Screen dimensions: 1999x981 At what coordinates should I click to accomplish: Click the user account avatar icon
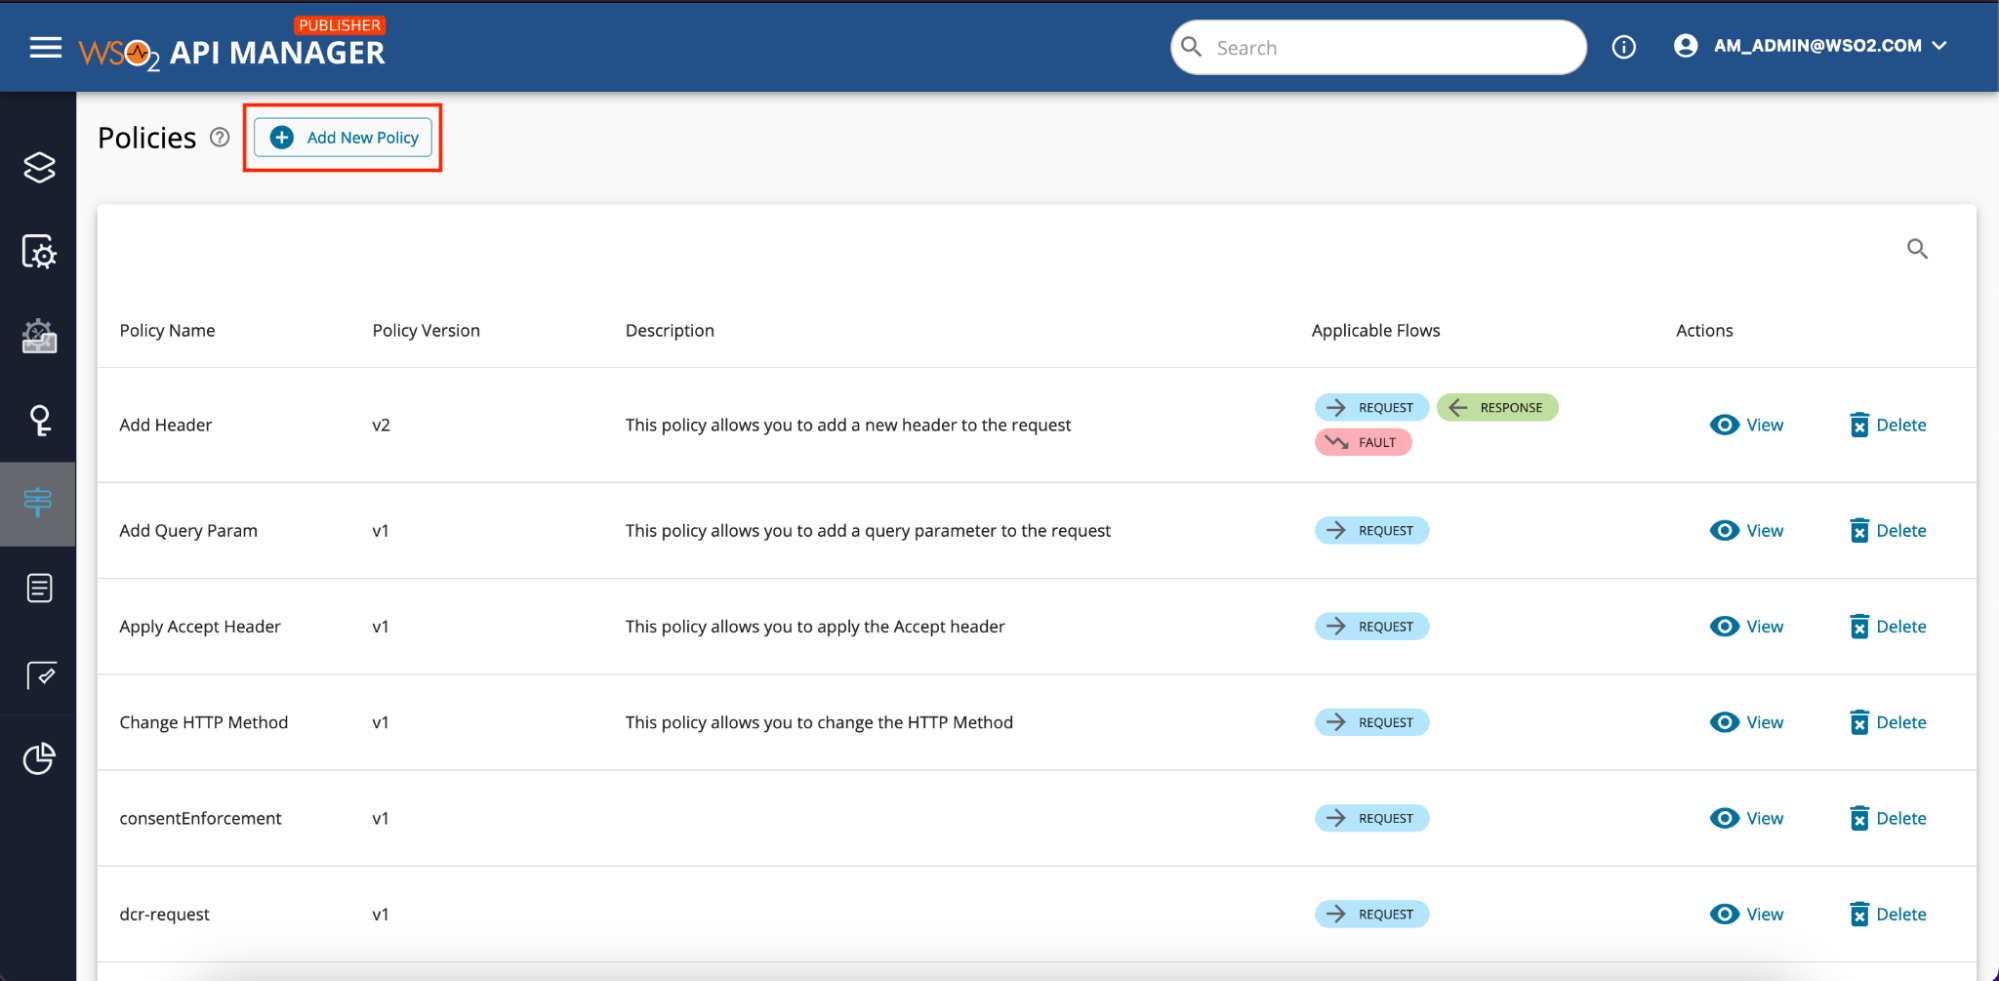[x=1686, y=46]
